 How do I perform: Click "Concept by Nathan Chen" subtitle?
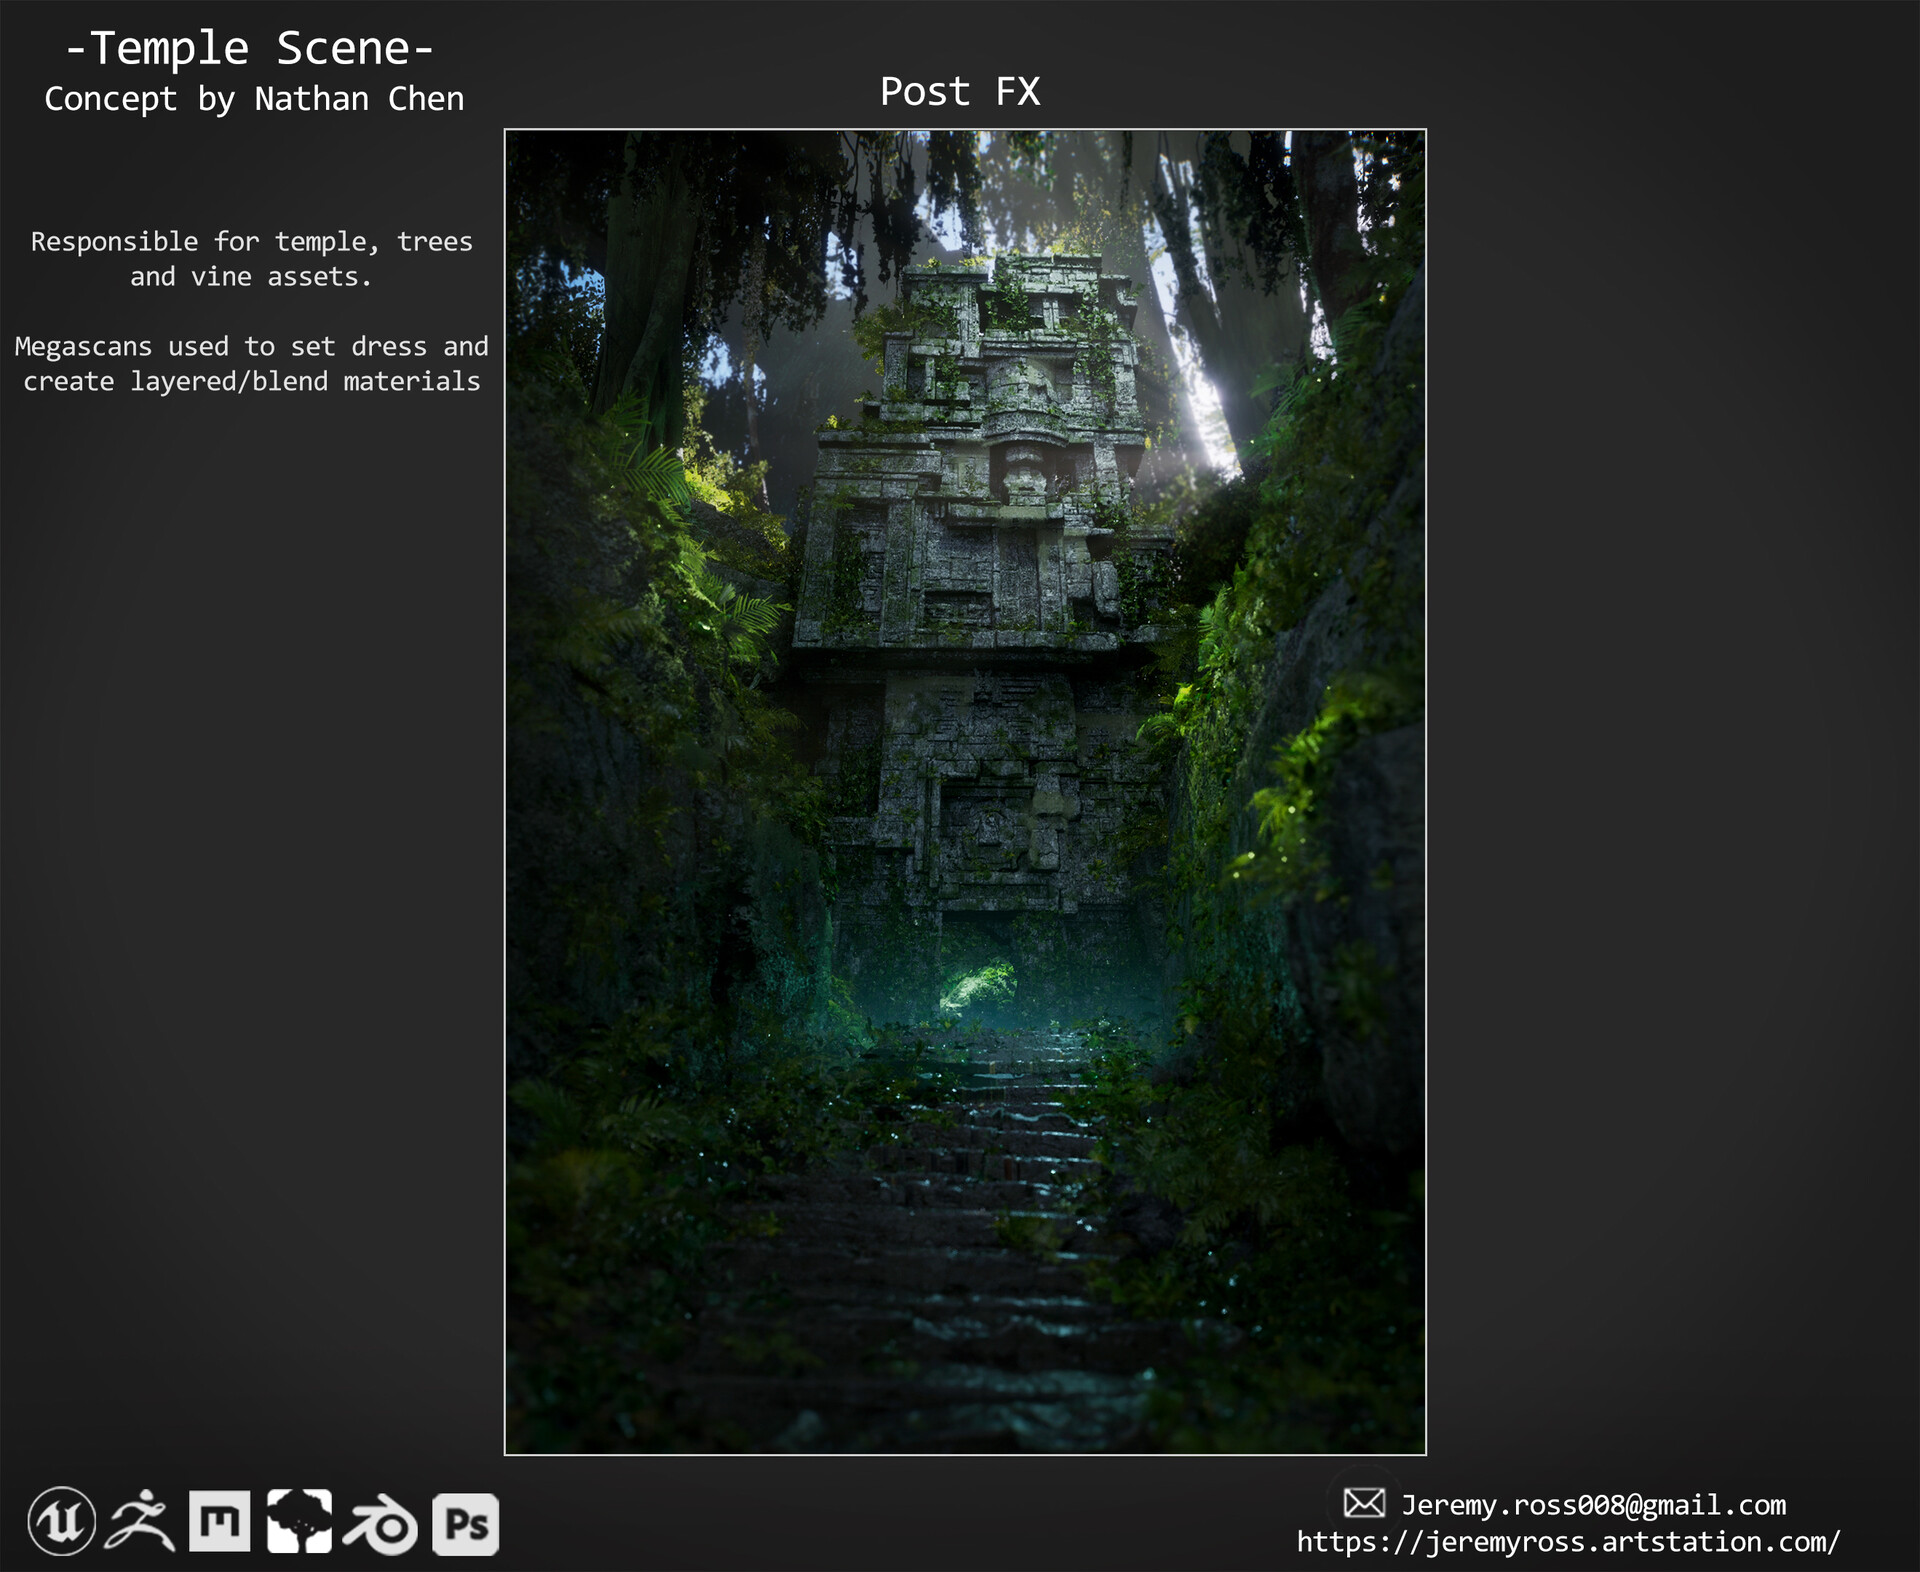pyautogui.click(x=254, y=99)
